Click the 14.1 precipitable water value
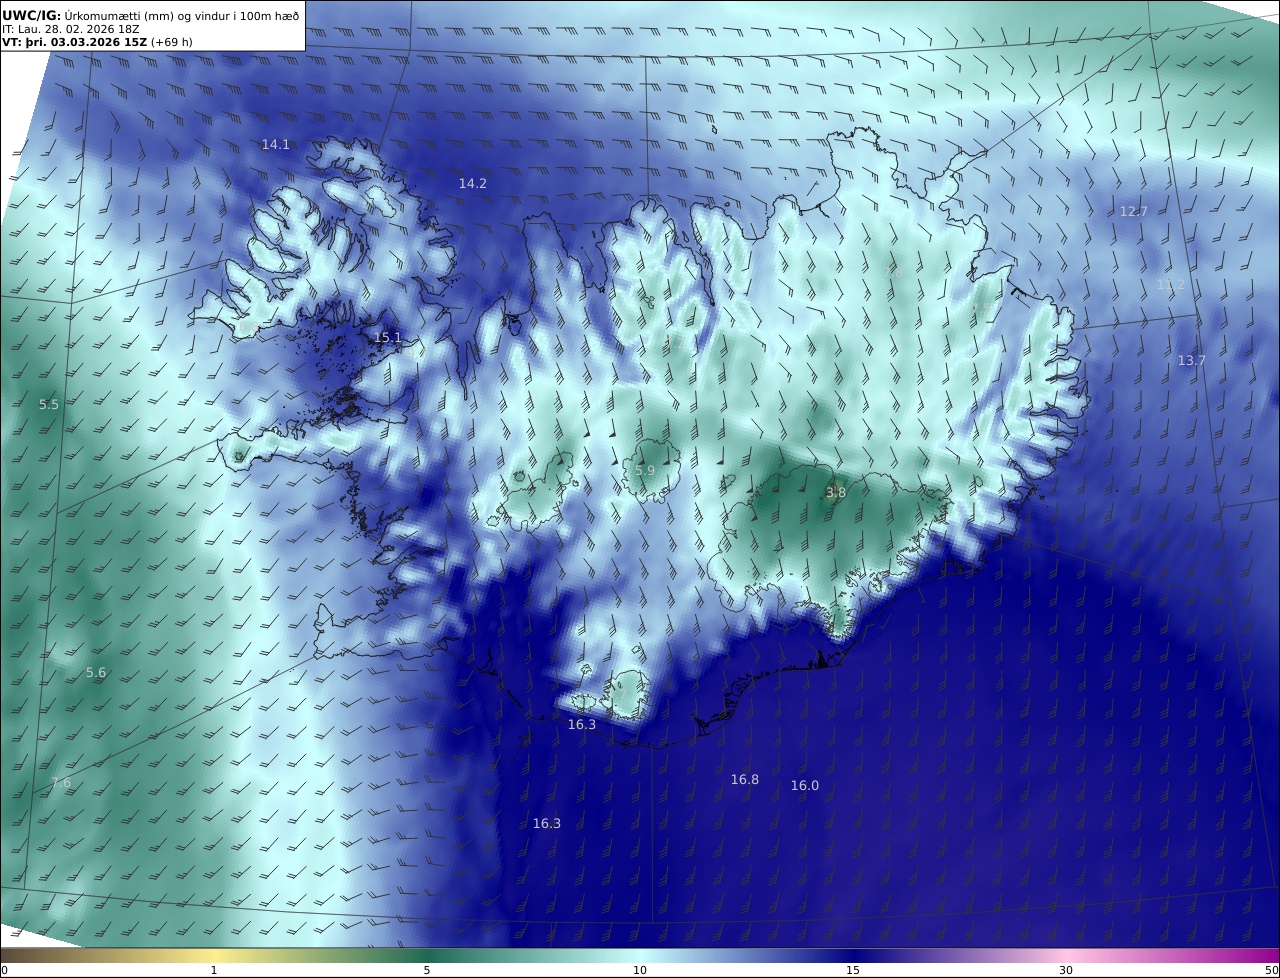Image resolution: width=1280 pixels, height=978 pixels. [x=276, y=145]
